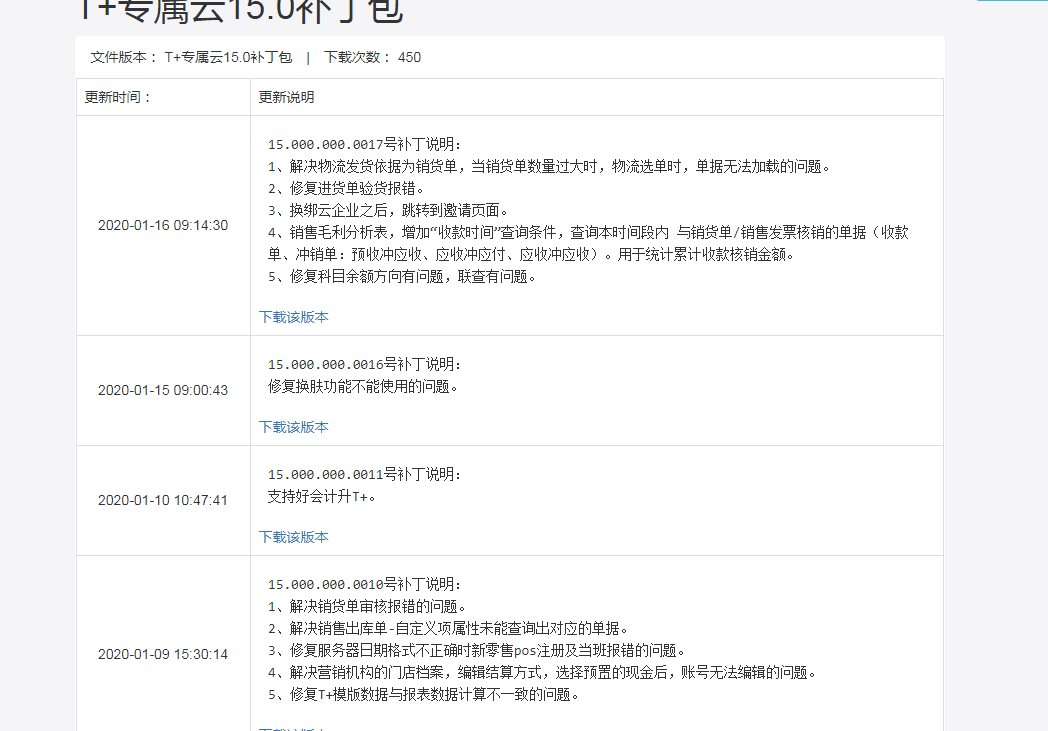This screenshot has height=731, width=1048.
Task: Click the 下载次数 450 counter
Action: 372,57
